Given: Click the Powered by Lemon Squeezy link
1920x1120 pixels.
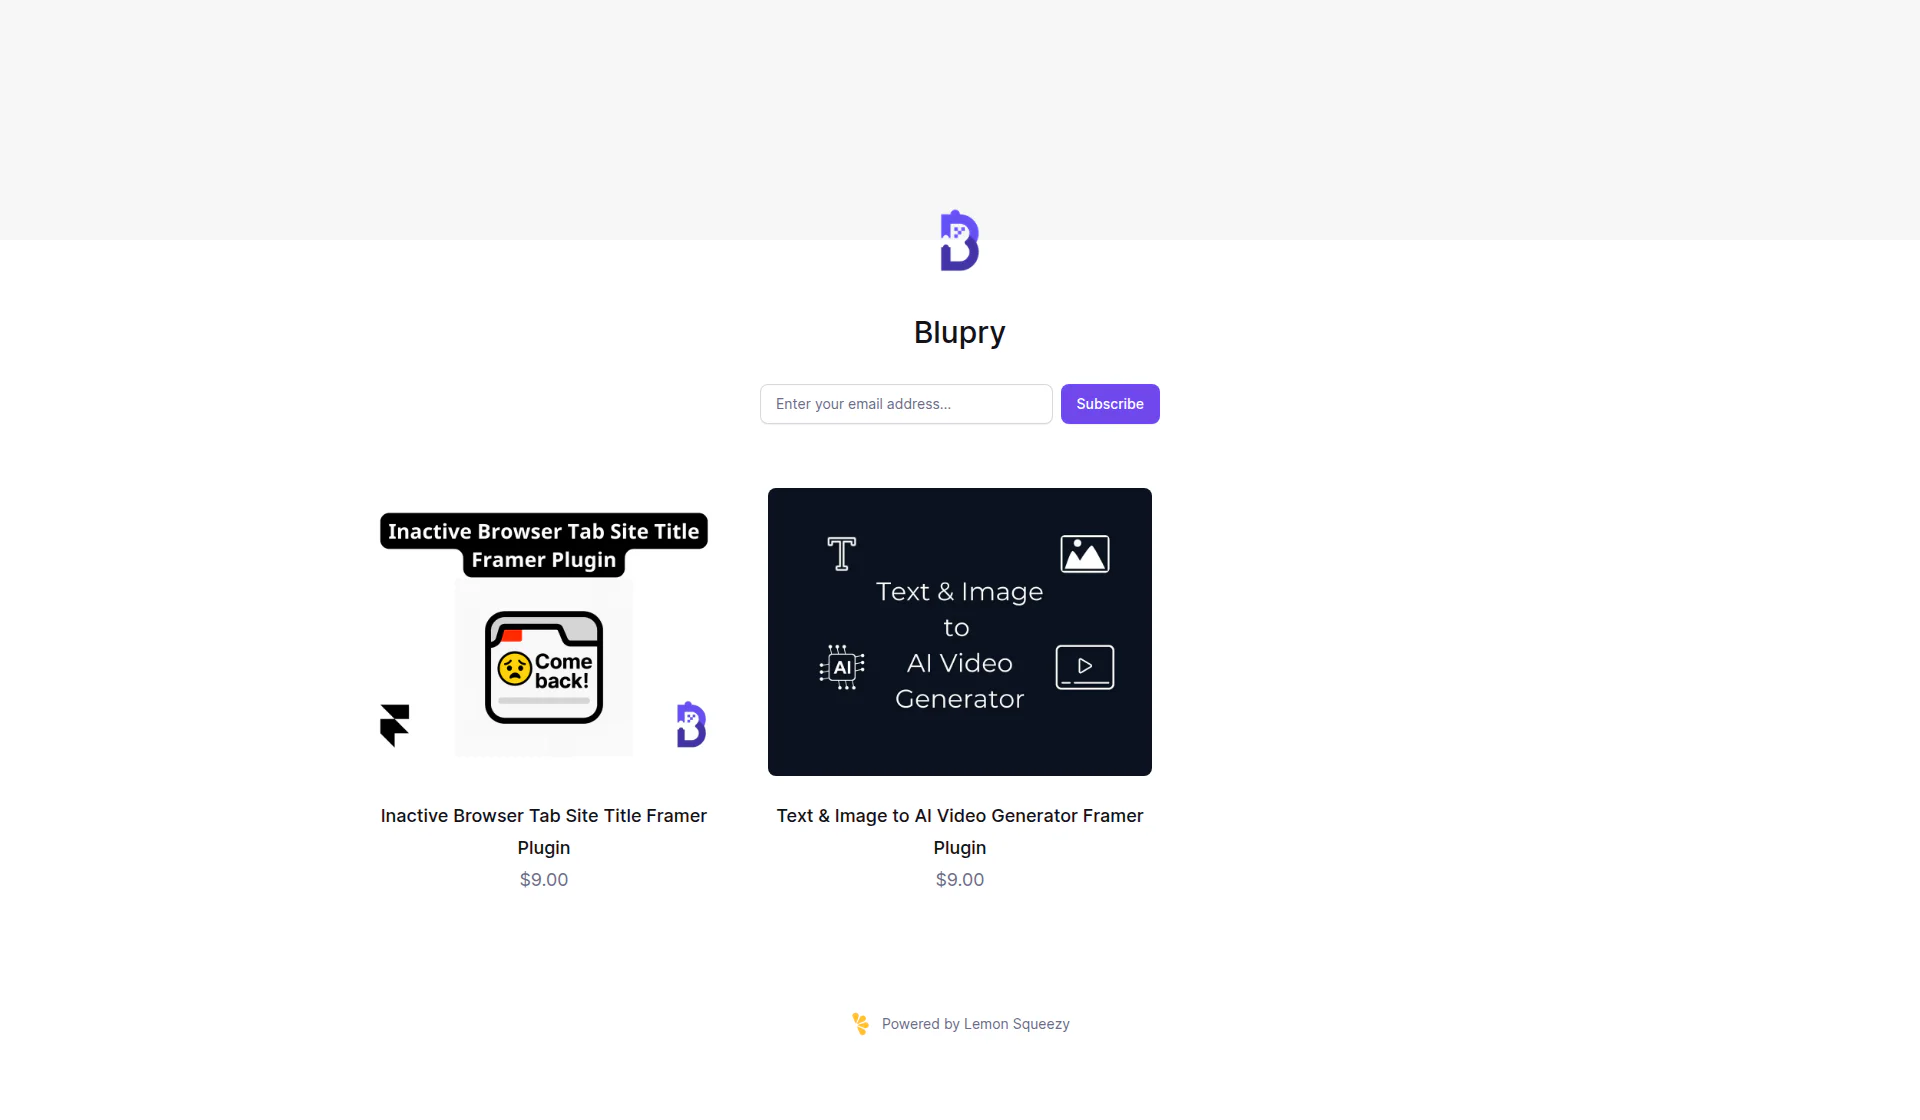Looking at the screenshot, I should [960, 1024].
